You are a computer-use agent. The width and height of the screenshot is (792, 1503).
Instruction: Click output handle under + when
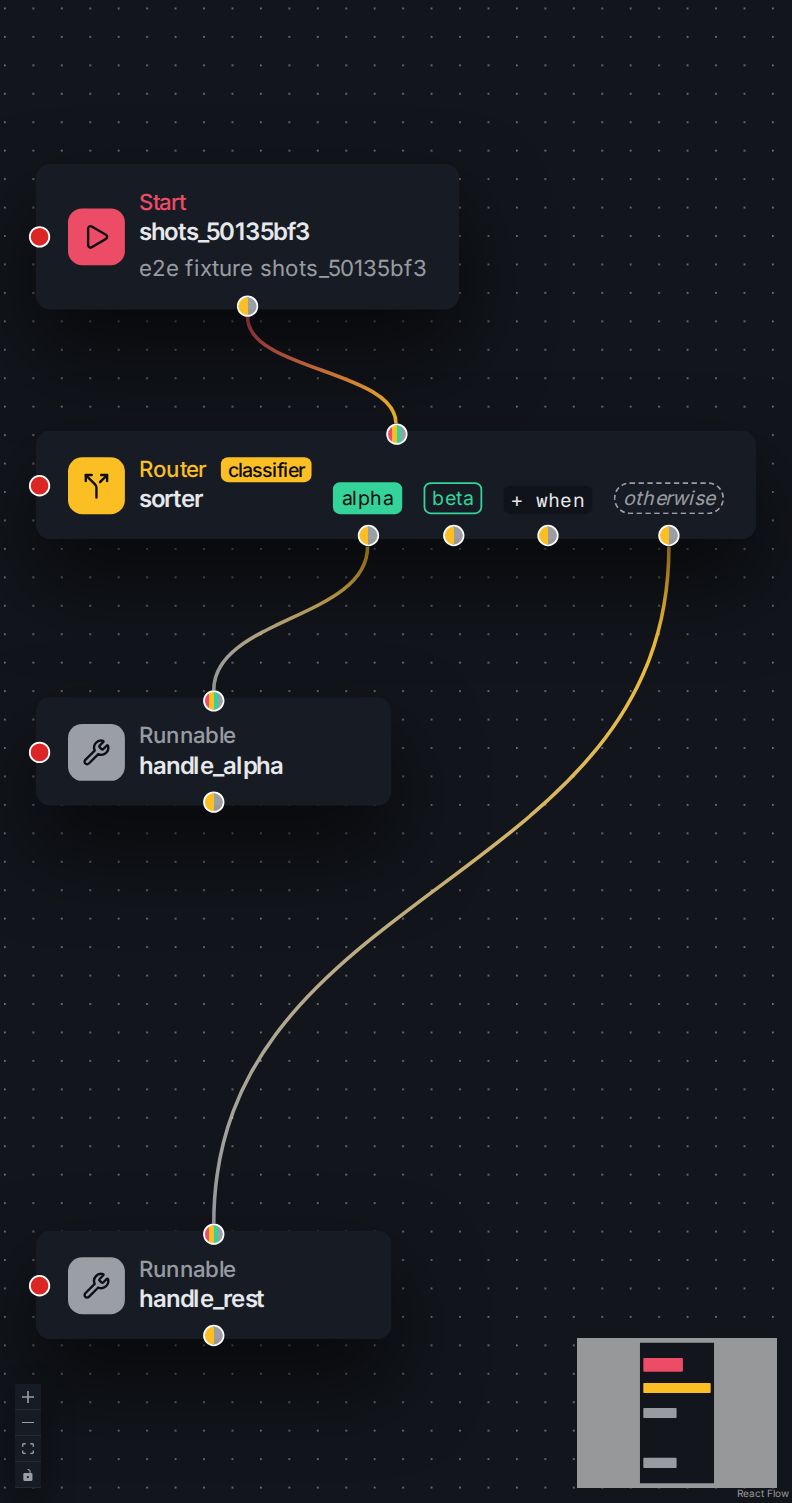point(548,535)
